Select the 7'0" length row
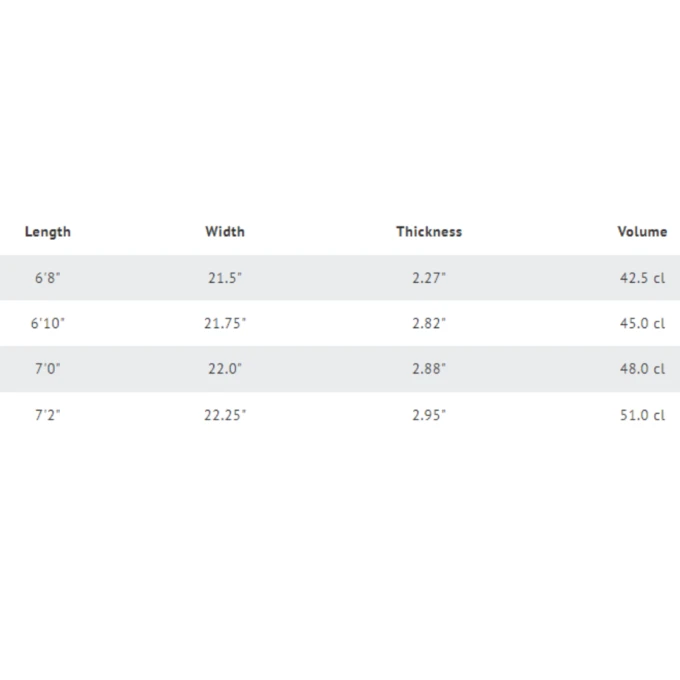Screen dimensions: 680x680 click(48, 369)
